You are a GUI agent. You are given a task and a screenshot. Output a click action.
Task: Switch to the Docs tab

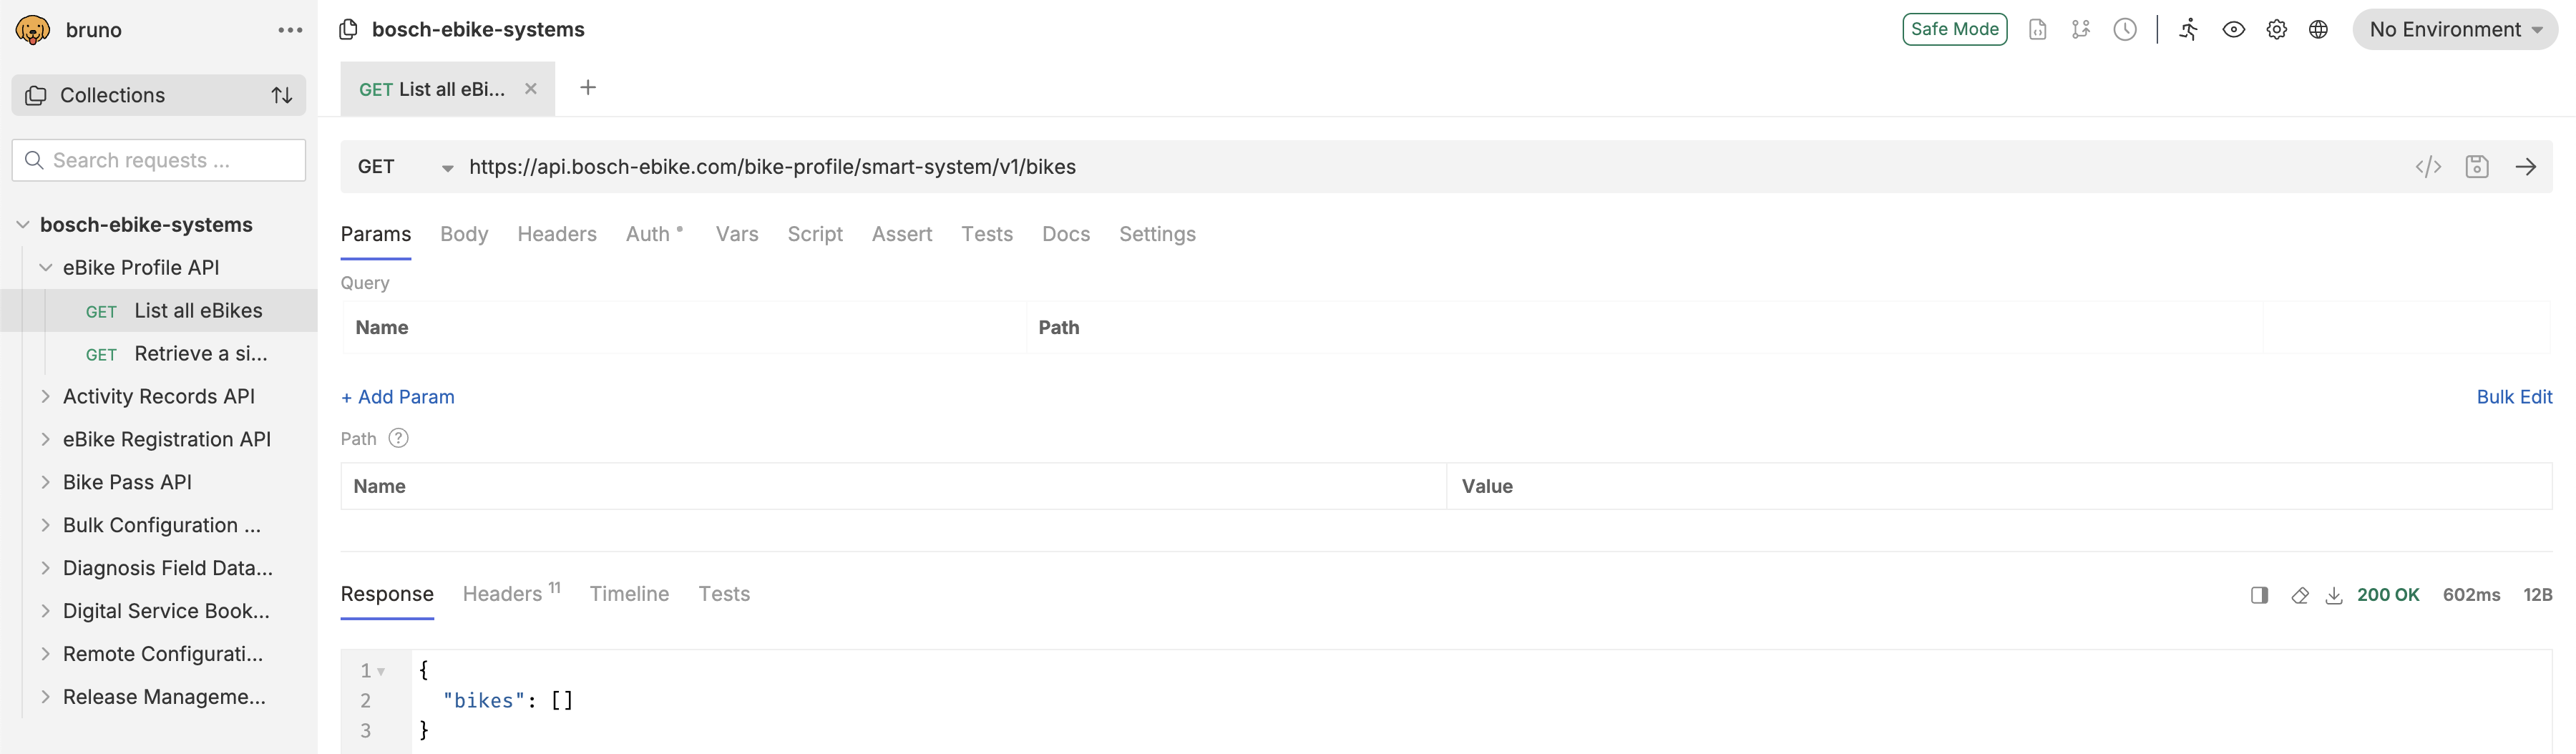click(x=1066, y=234)
